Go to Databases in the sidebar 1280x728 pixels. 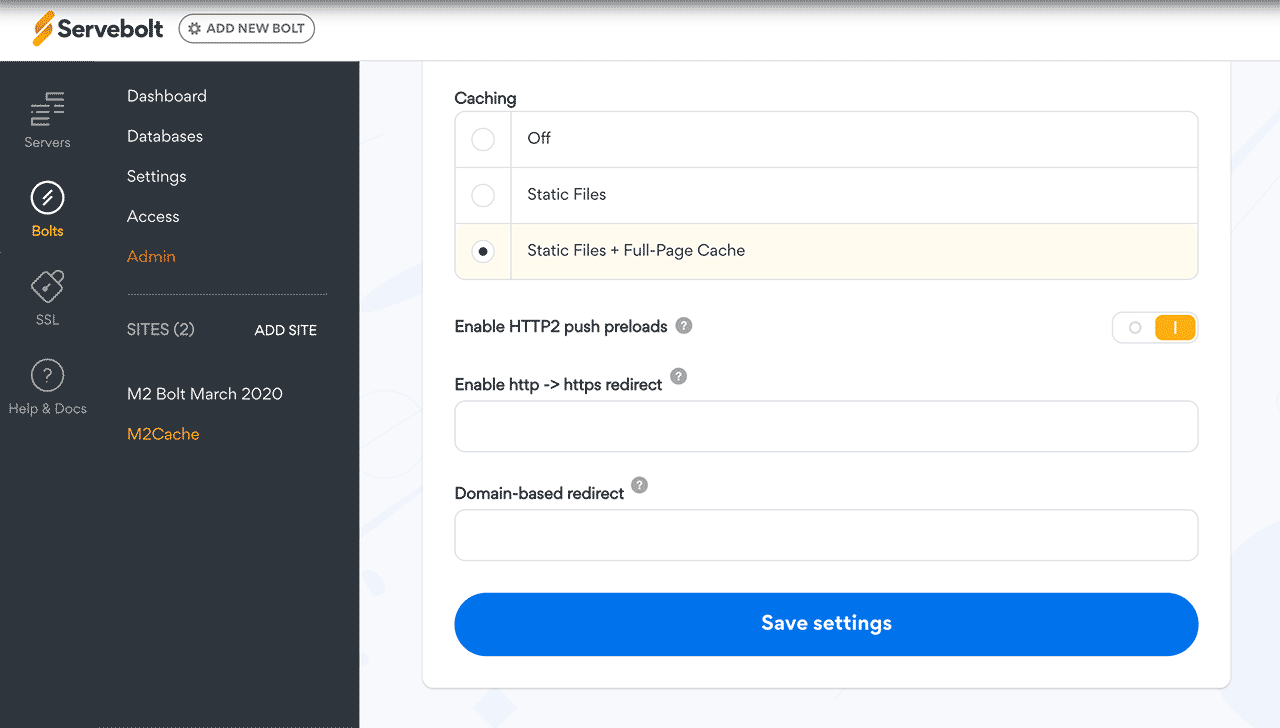[165, 136]
